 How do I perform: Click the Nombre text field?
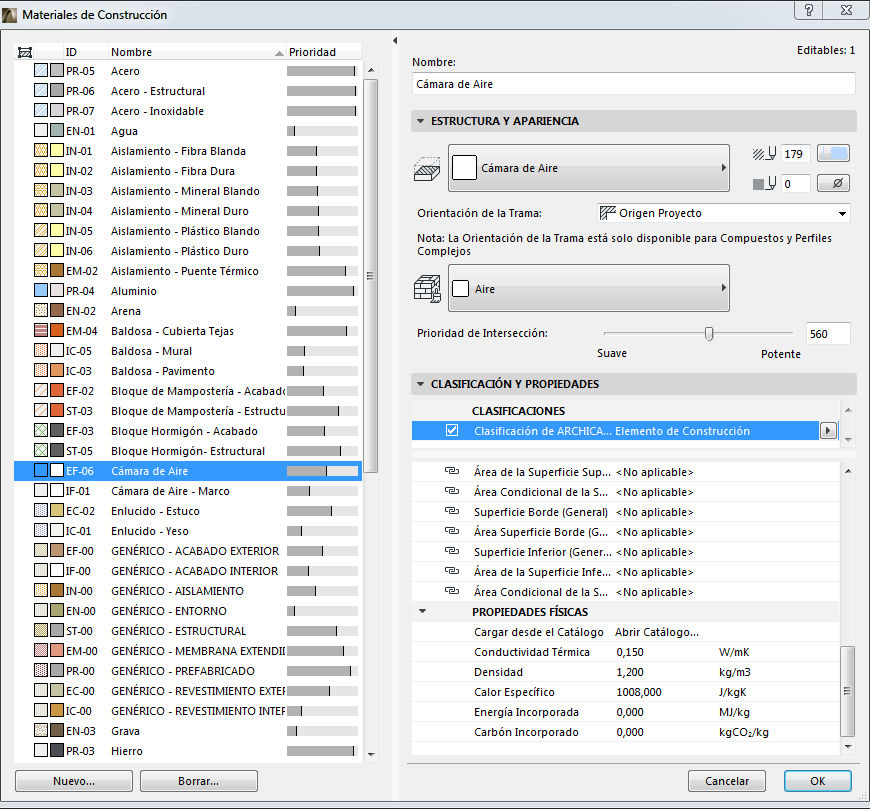pyautogui.click(x=633, y=84)
